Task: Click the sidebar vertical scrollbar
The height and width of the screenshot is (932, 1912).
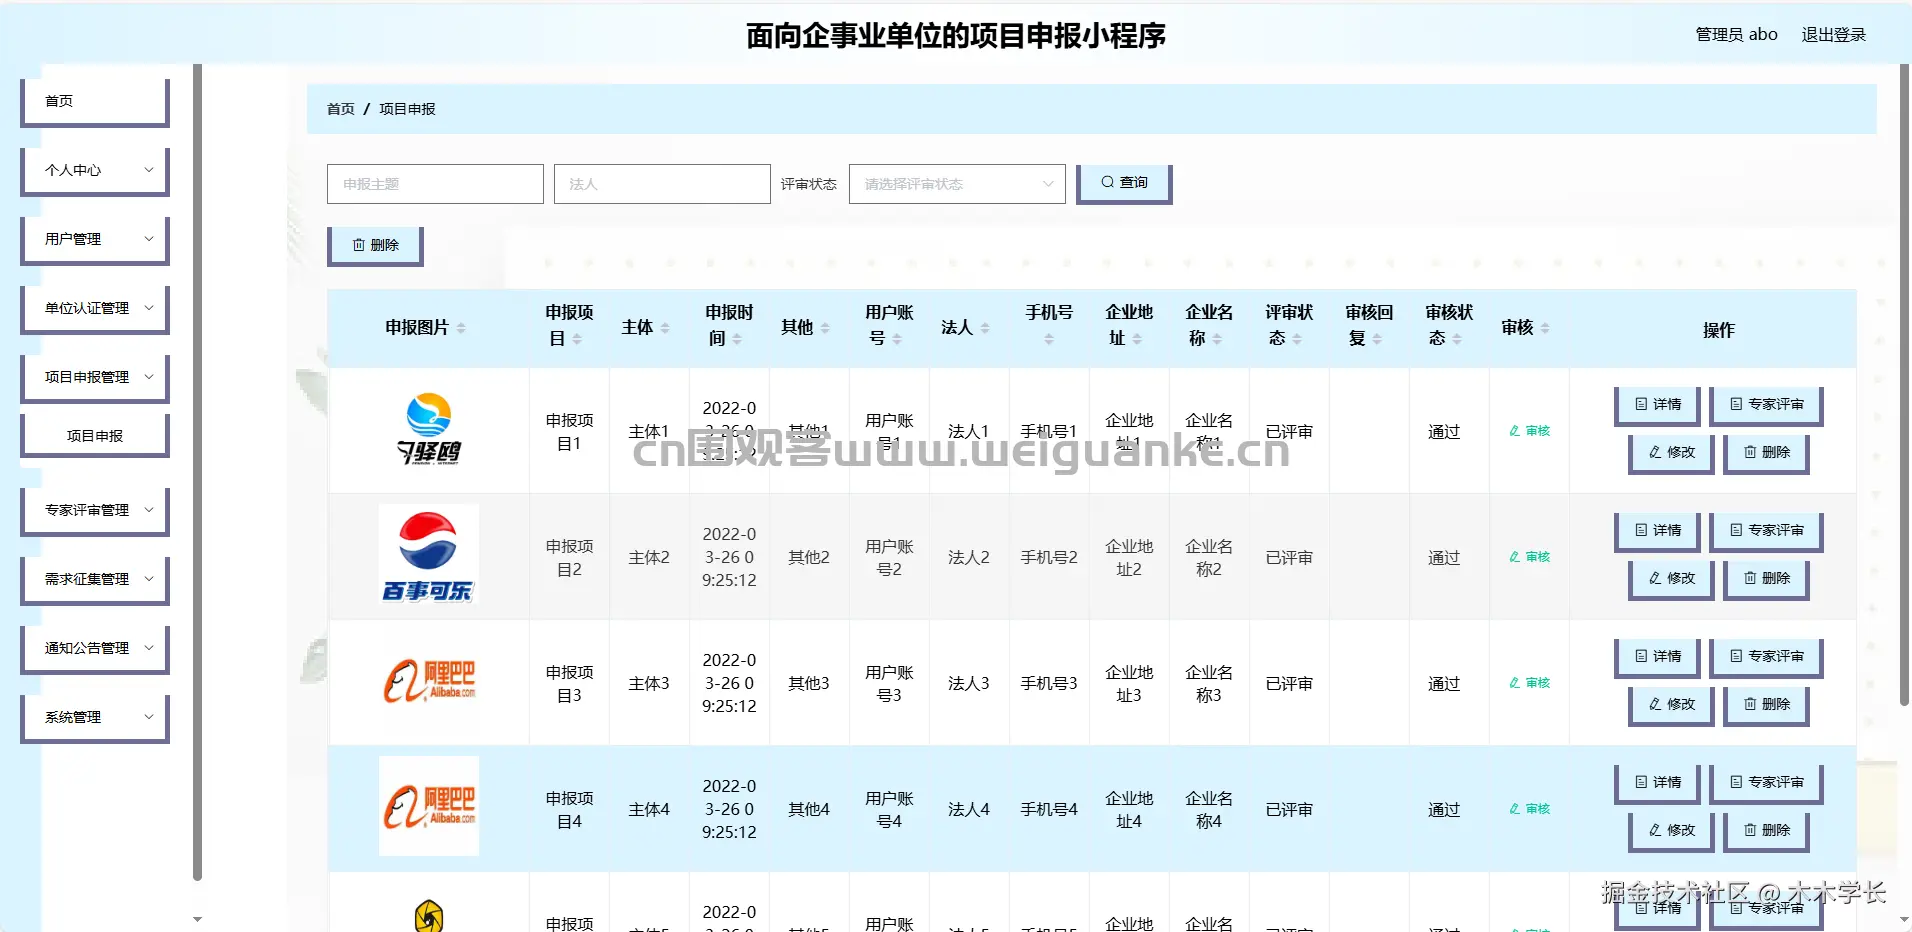Action: (x=197, y=472)
